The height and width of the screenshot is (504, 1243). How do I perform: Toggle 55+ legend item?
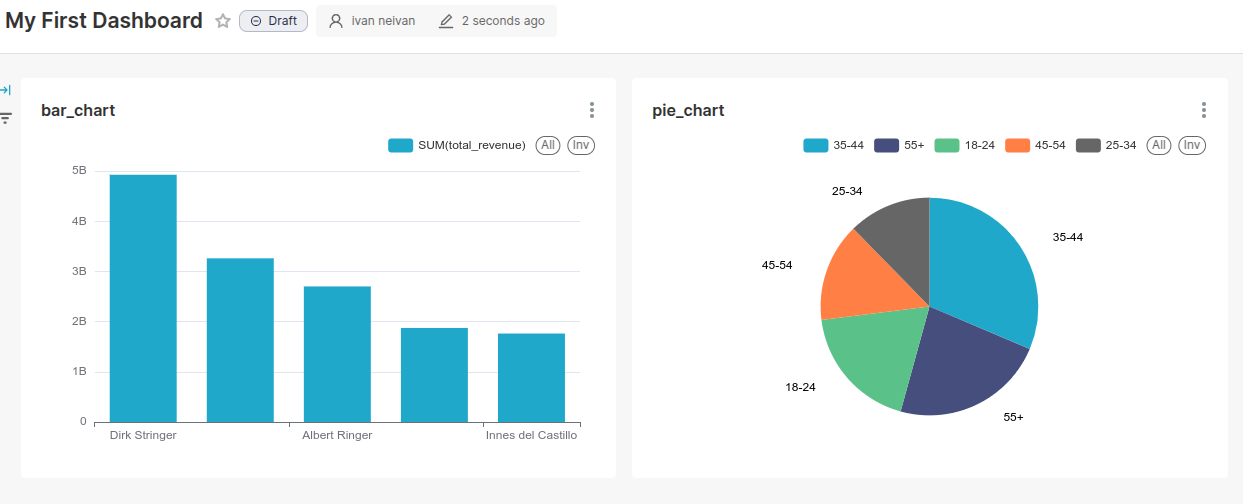(x=899, y=146)
